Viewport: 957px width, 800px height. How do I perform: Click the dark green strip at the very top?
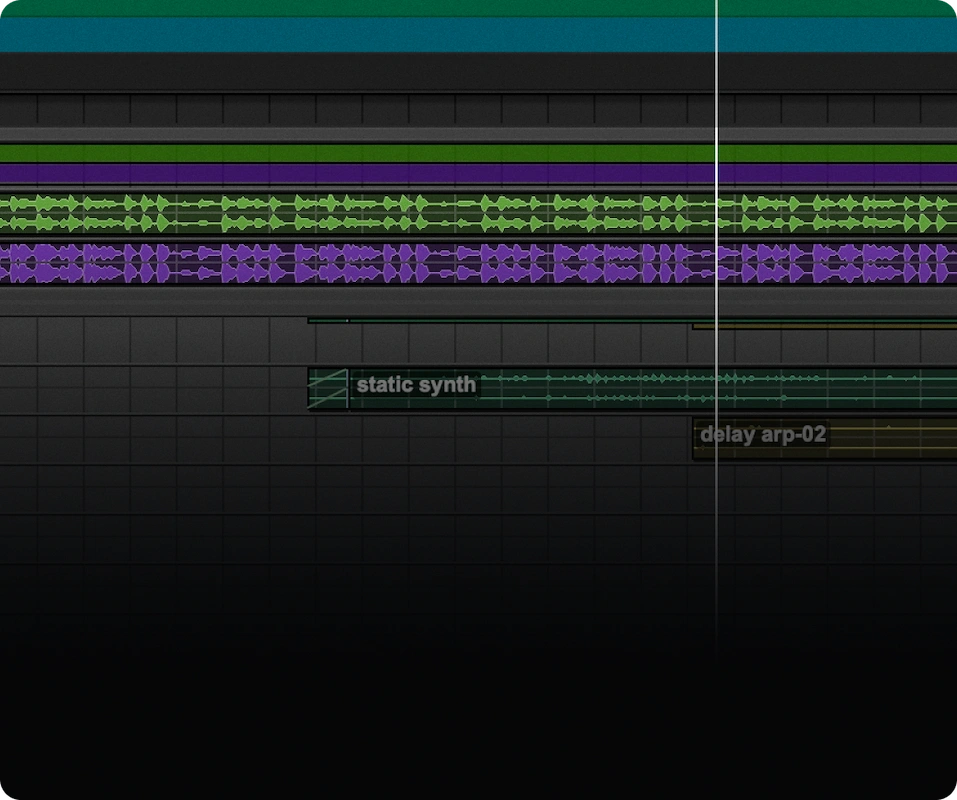(x=400, y=8)
